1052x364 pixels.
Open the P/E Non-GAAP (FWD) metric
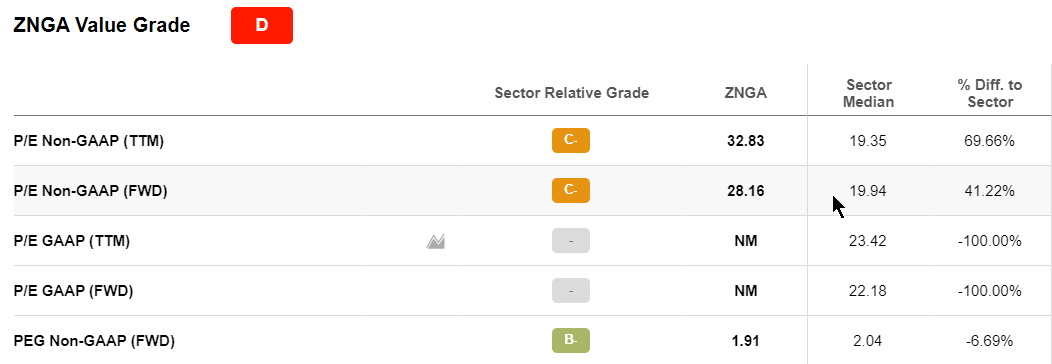click(91, 191)
